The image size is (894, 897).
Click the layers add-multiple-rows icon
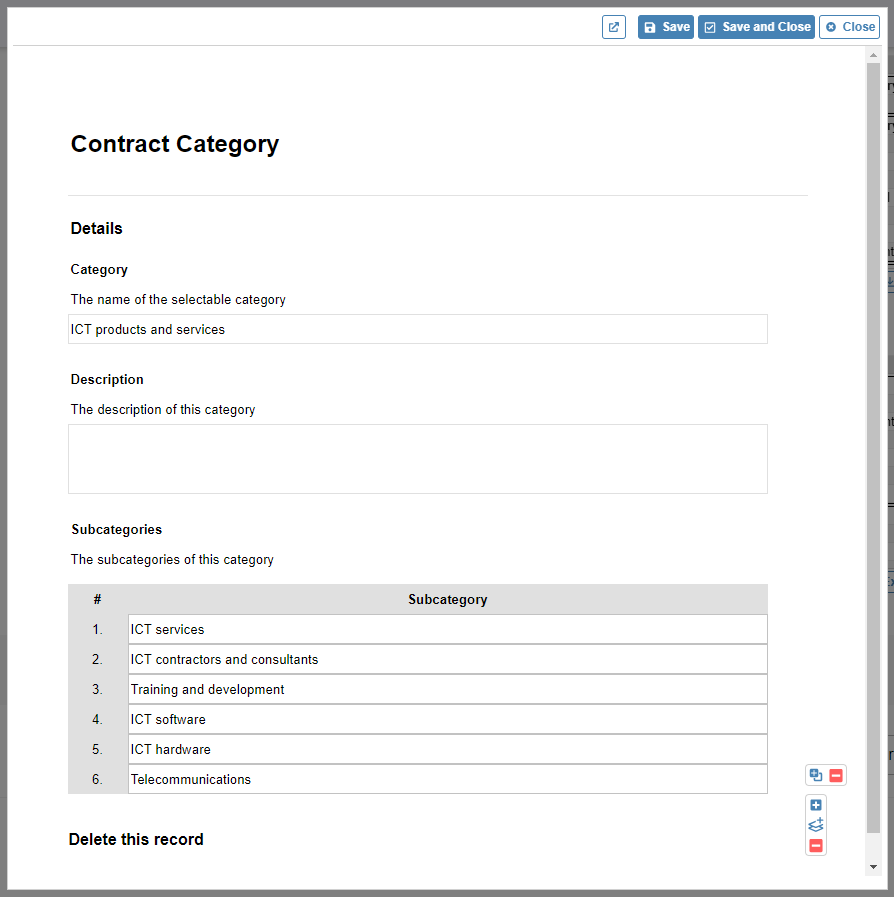tap(816, 825)
